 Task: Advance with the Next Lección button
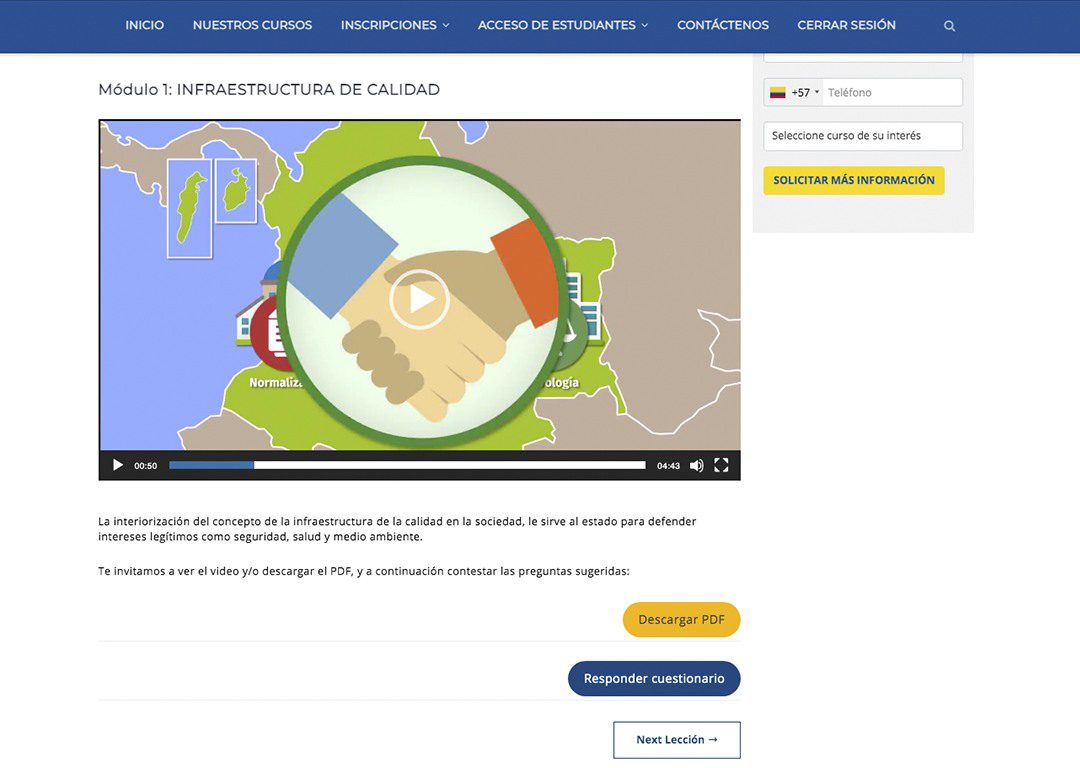[x=676, y=740]
